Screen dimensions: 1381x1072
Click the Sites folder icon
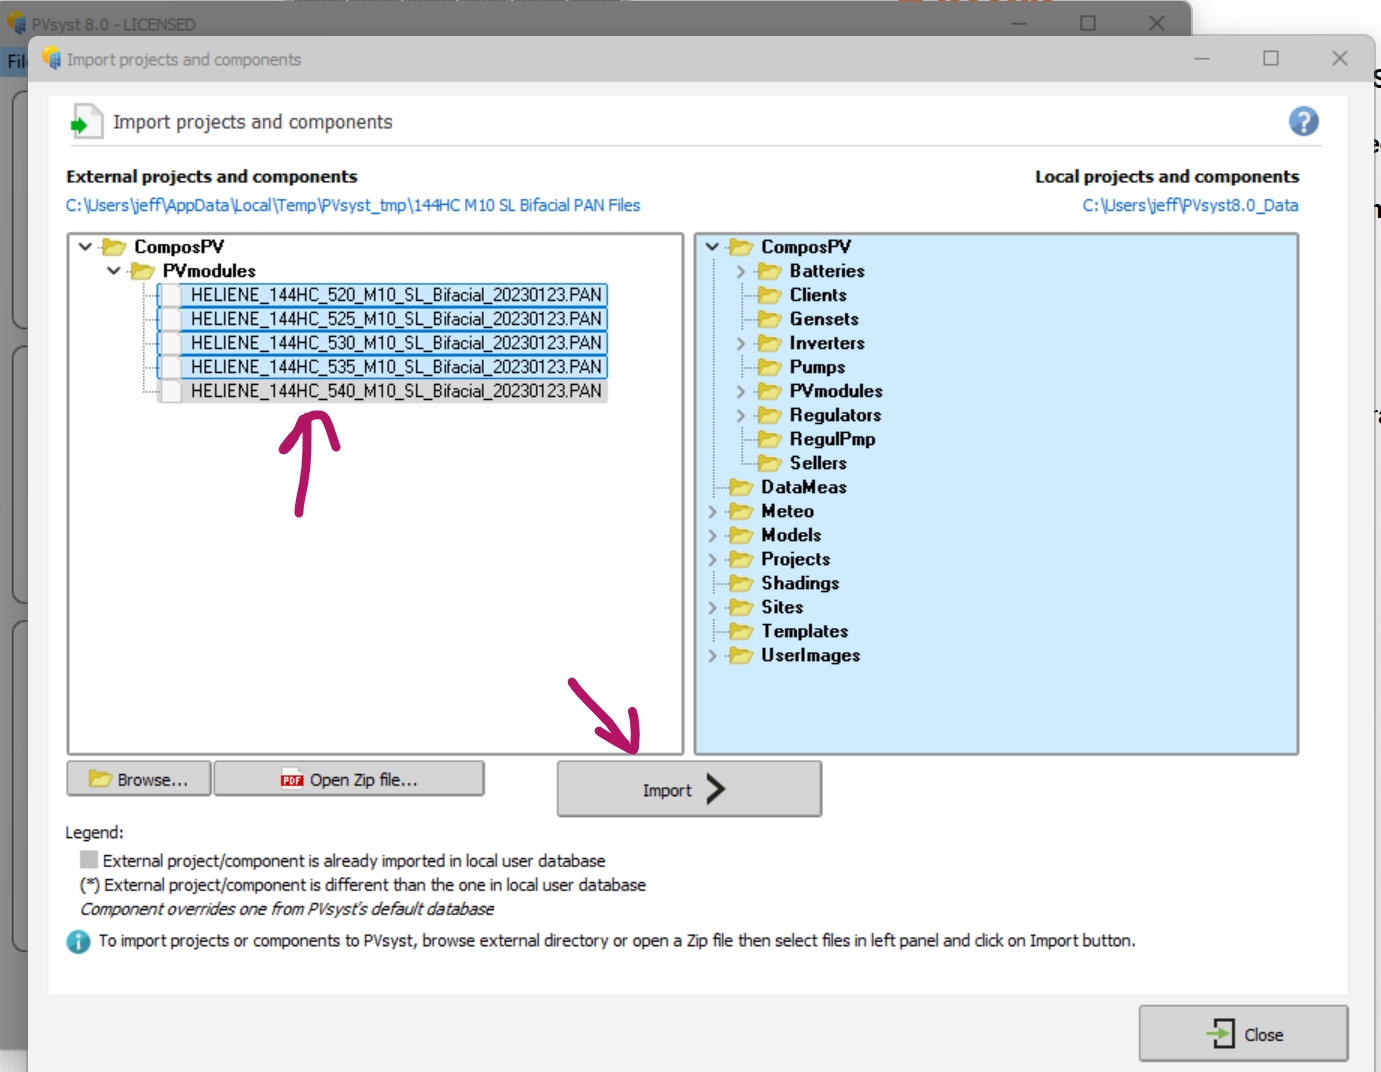click(741, 607)
